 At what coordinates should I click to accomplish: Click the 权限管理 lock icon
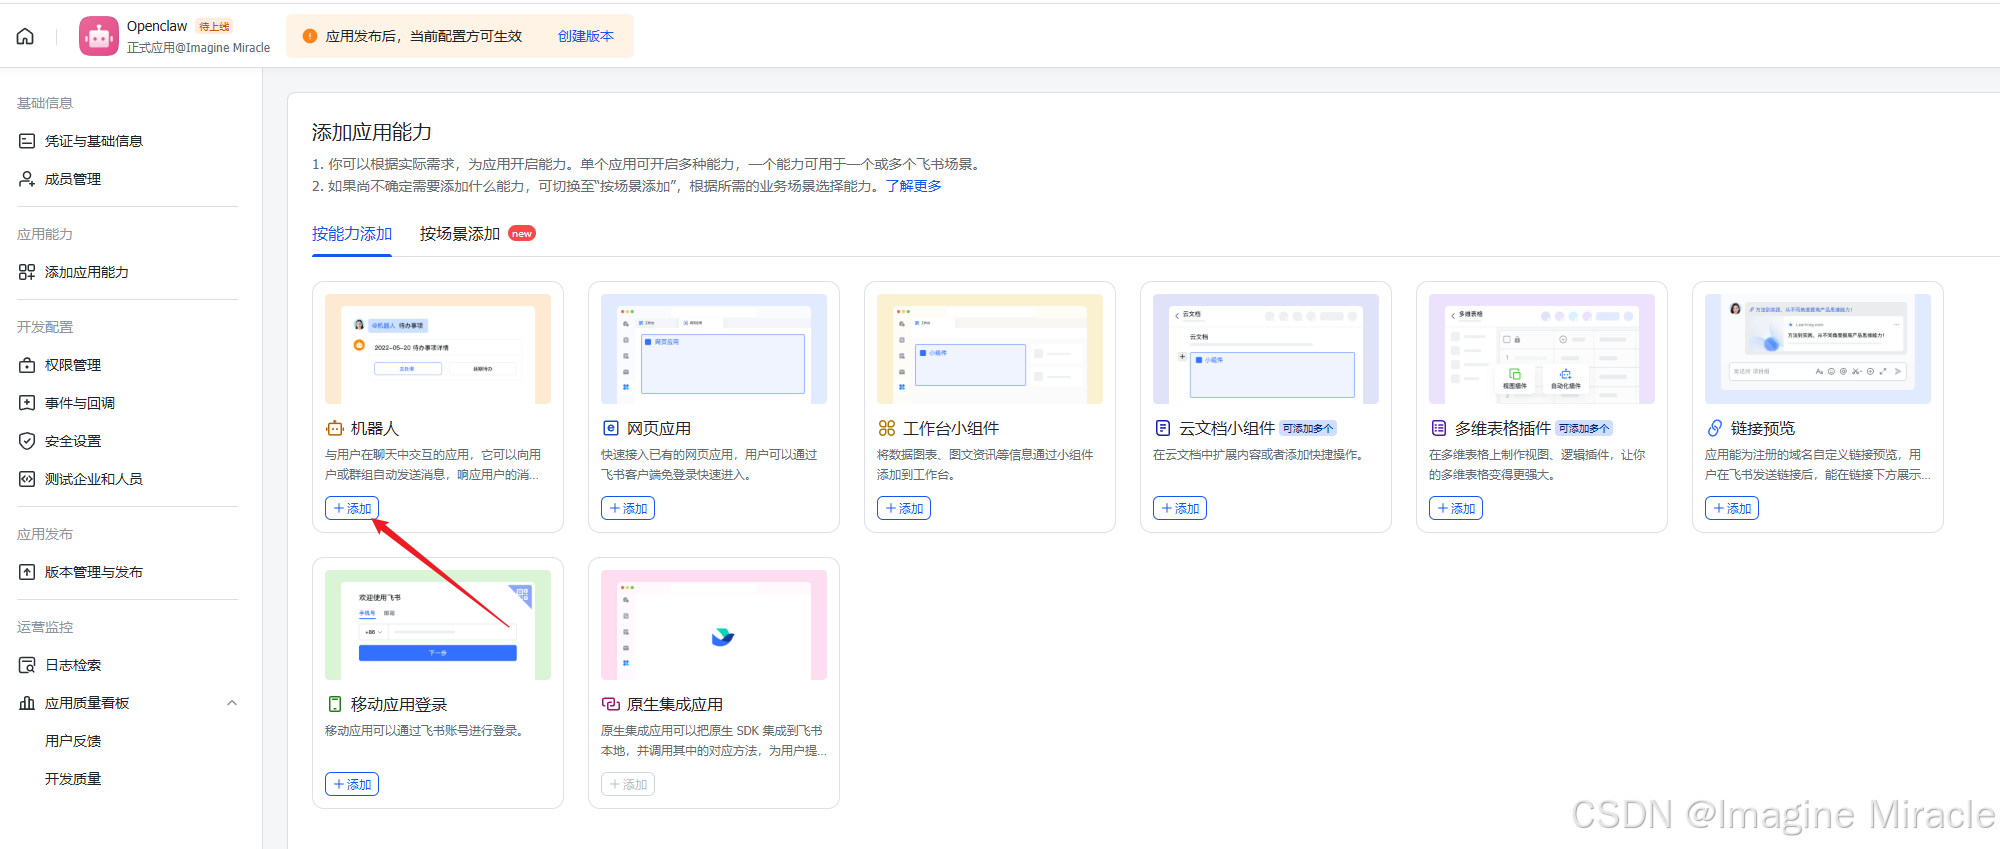tap(27, 365)
